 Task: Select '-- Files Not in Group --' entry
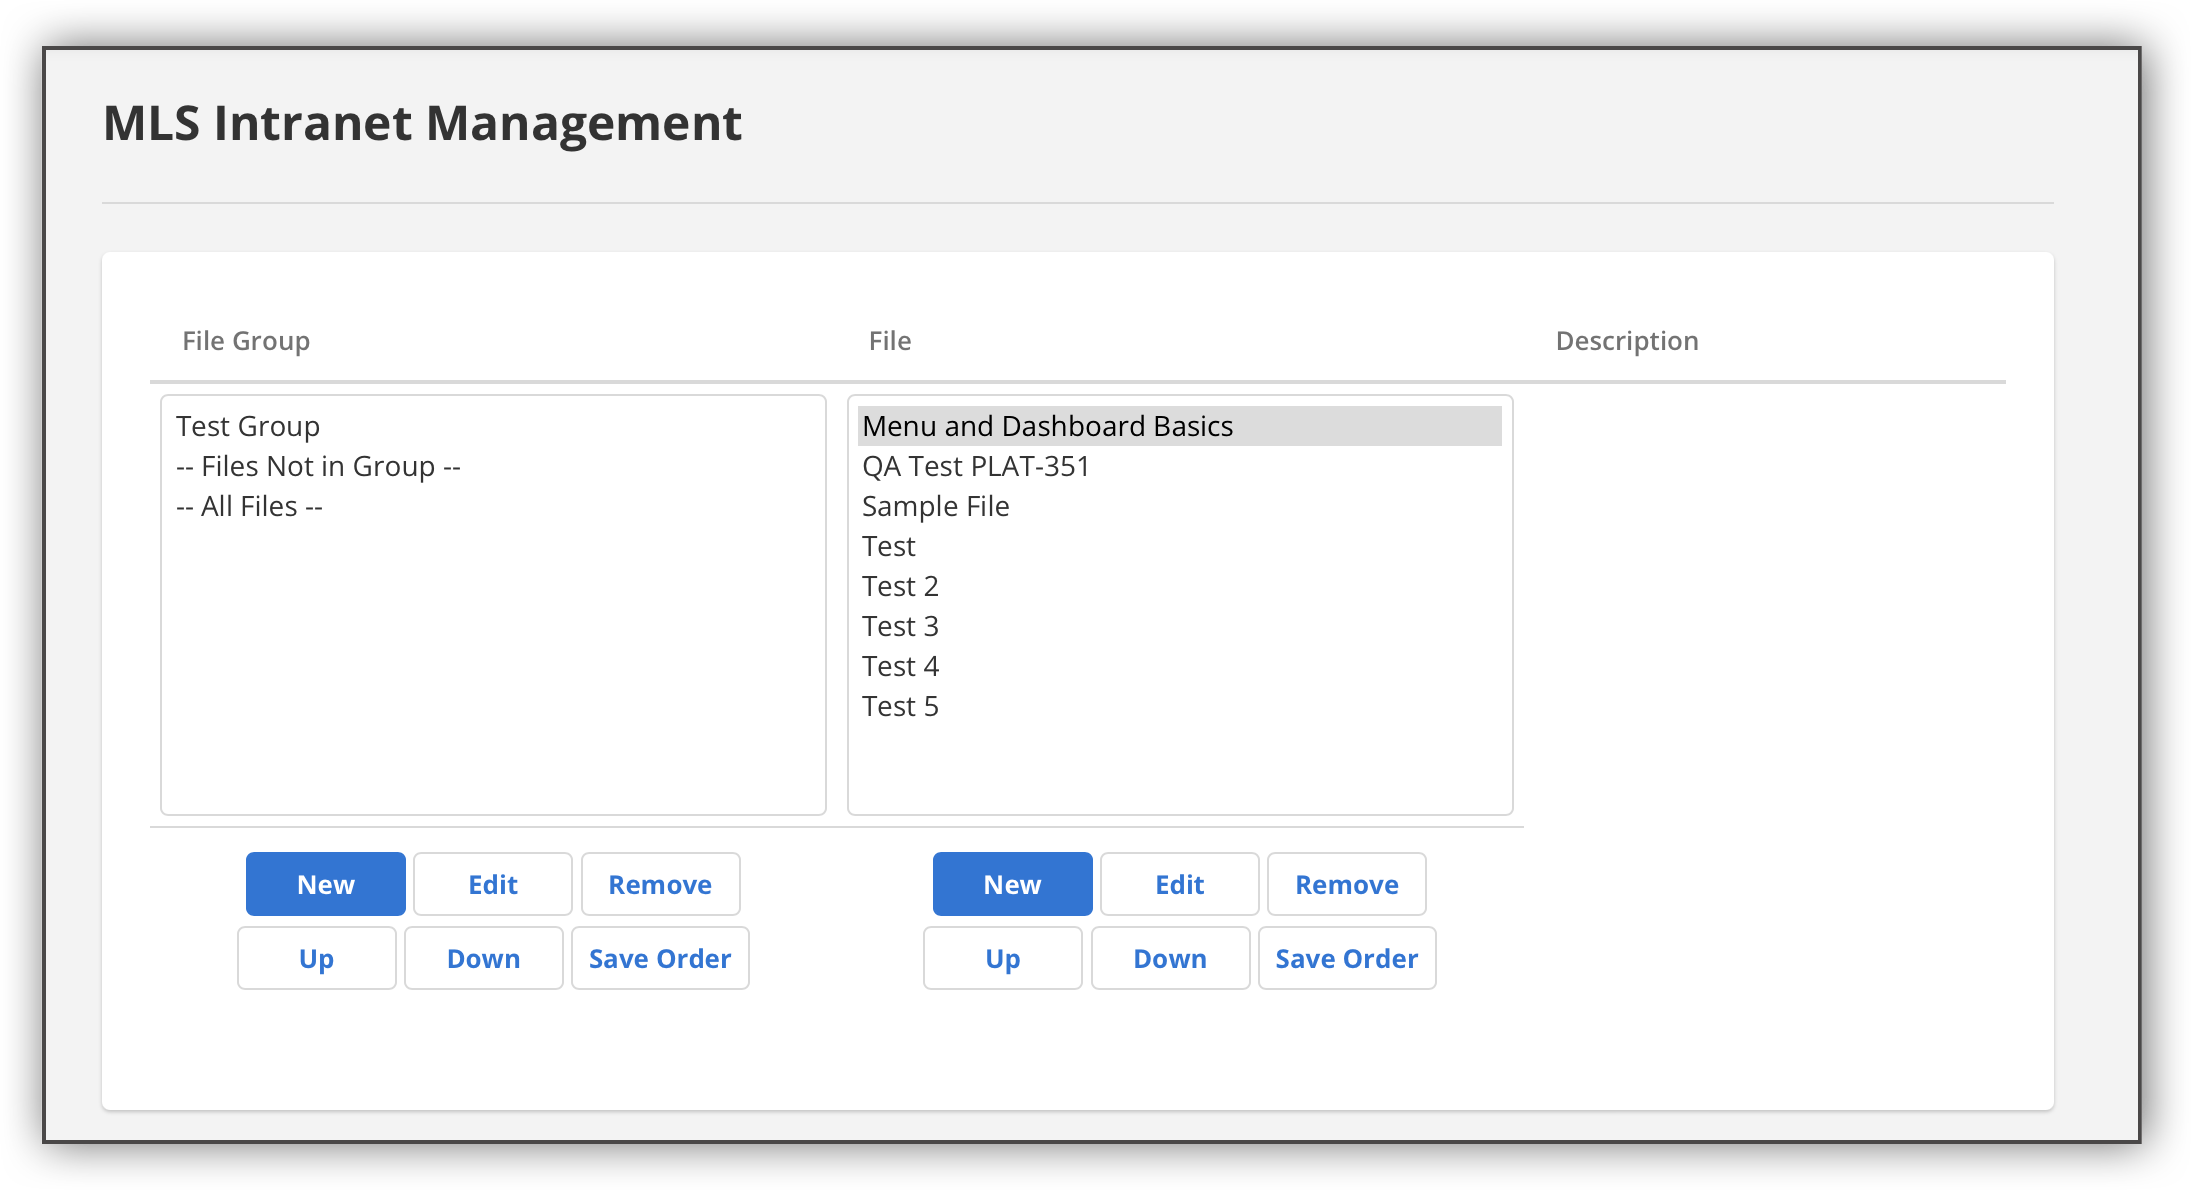coord(493,466)
